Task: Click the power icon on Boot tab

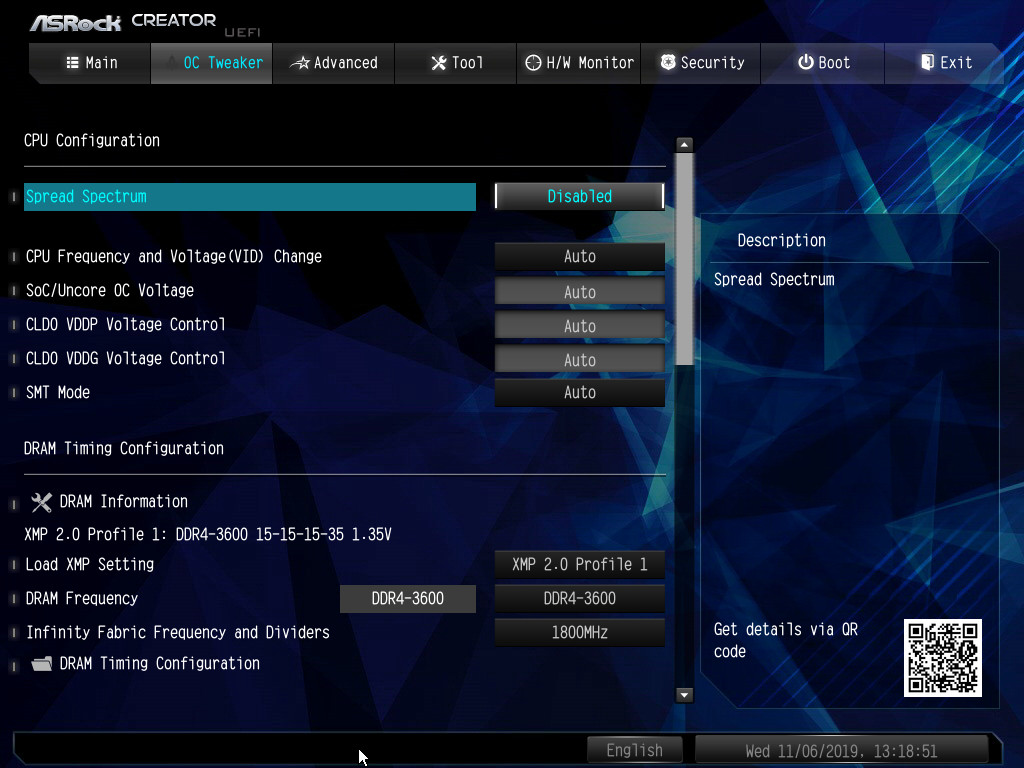Action: (x=805, y=62)
